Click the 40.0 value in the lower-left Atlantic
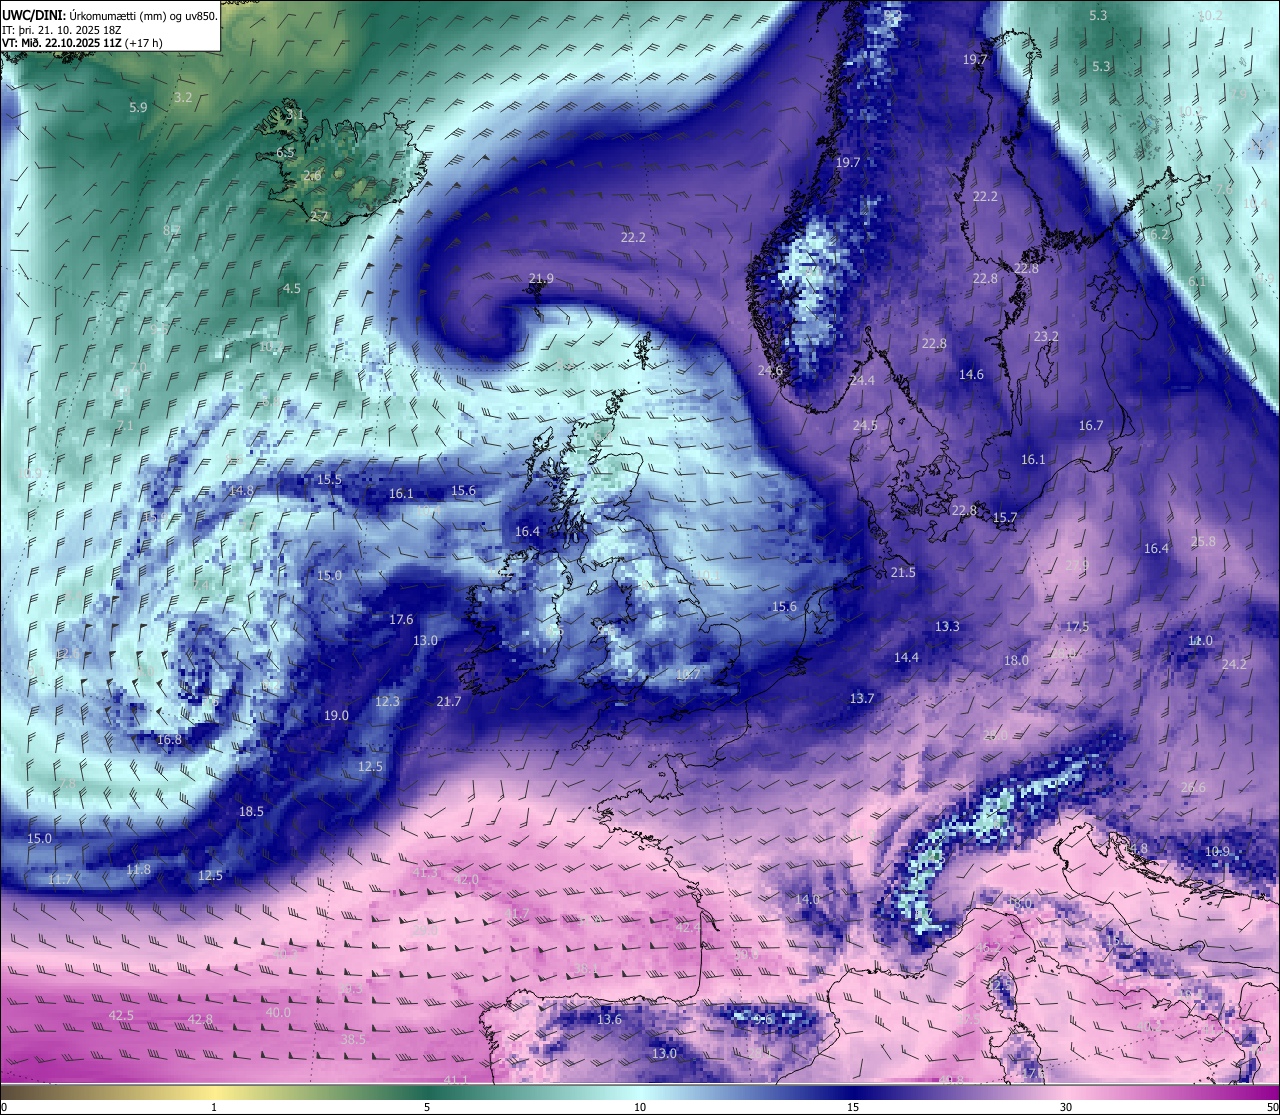Viewport: 1280px width, 1115px height. click(278, 1012)
